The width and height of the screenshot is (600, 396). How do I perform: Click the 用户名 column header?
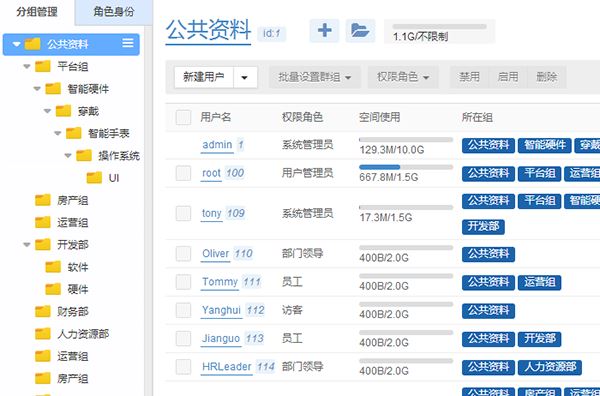point(216,117)
